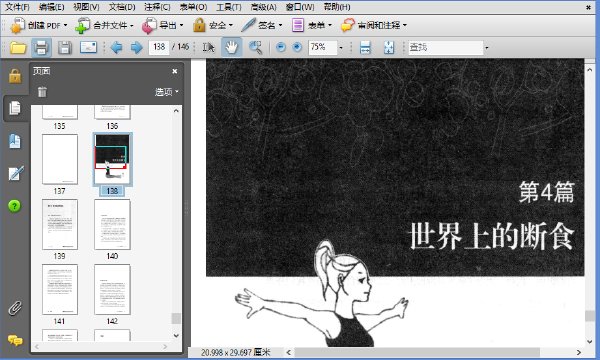Click the Email envelope icon
The image size is (600, 360).
(88, 47)
